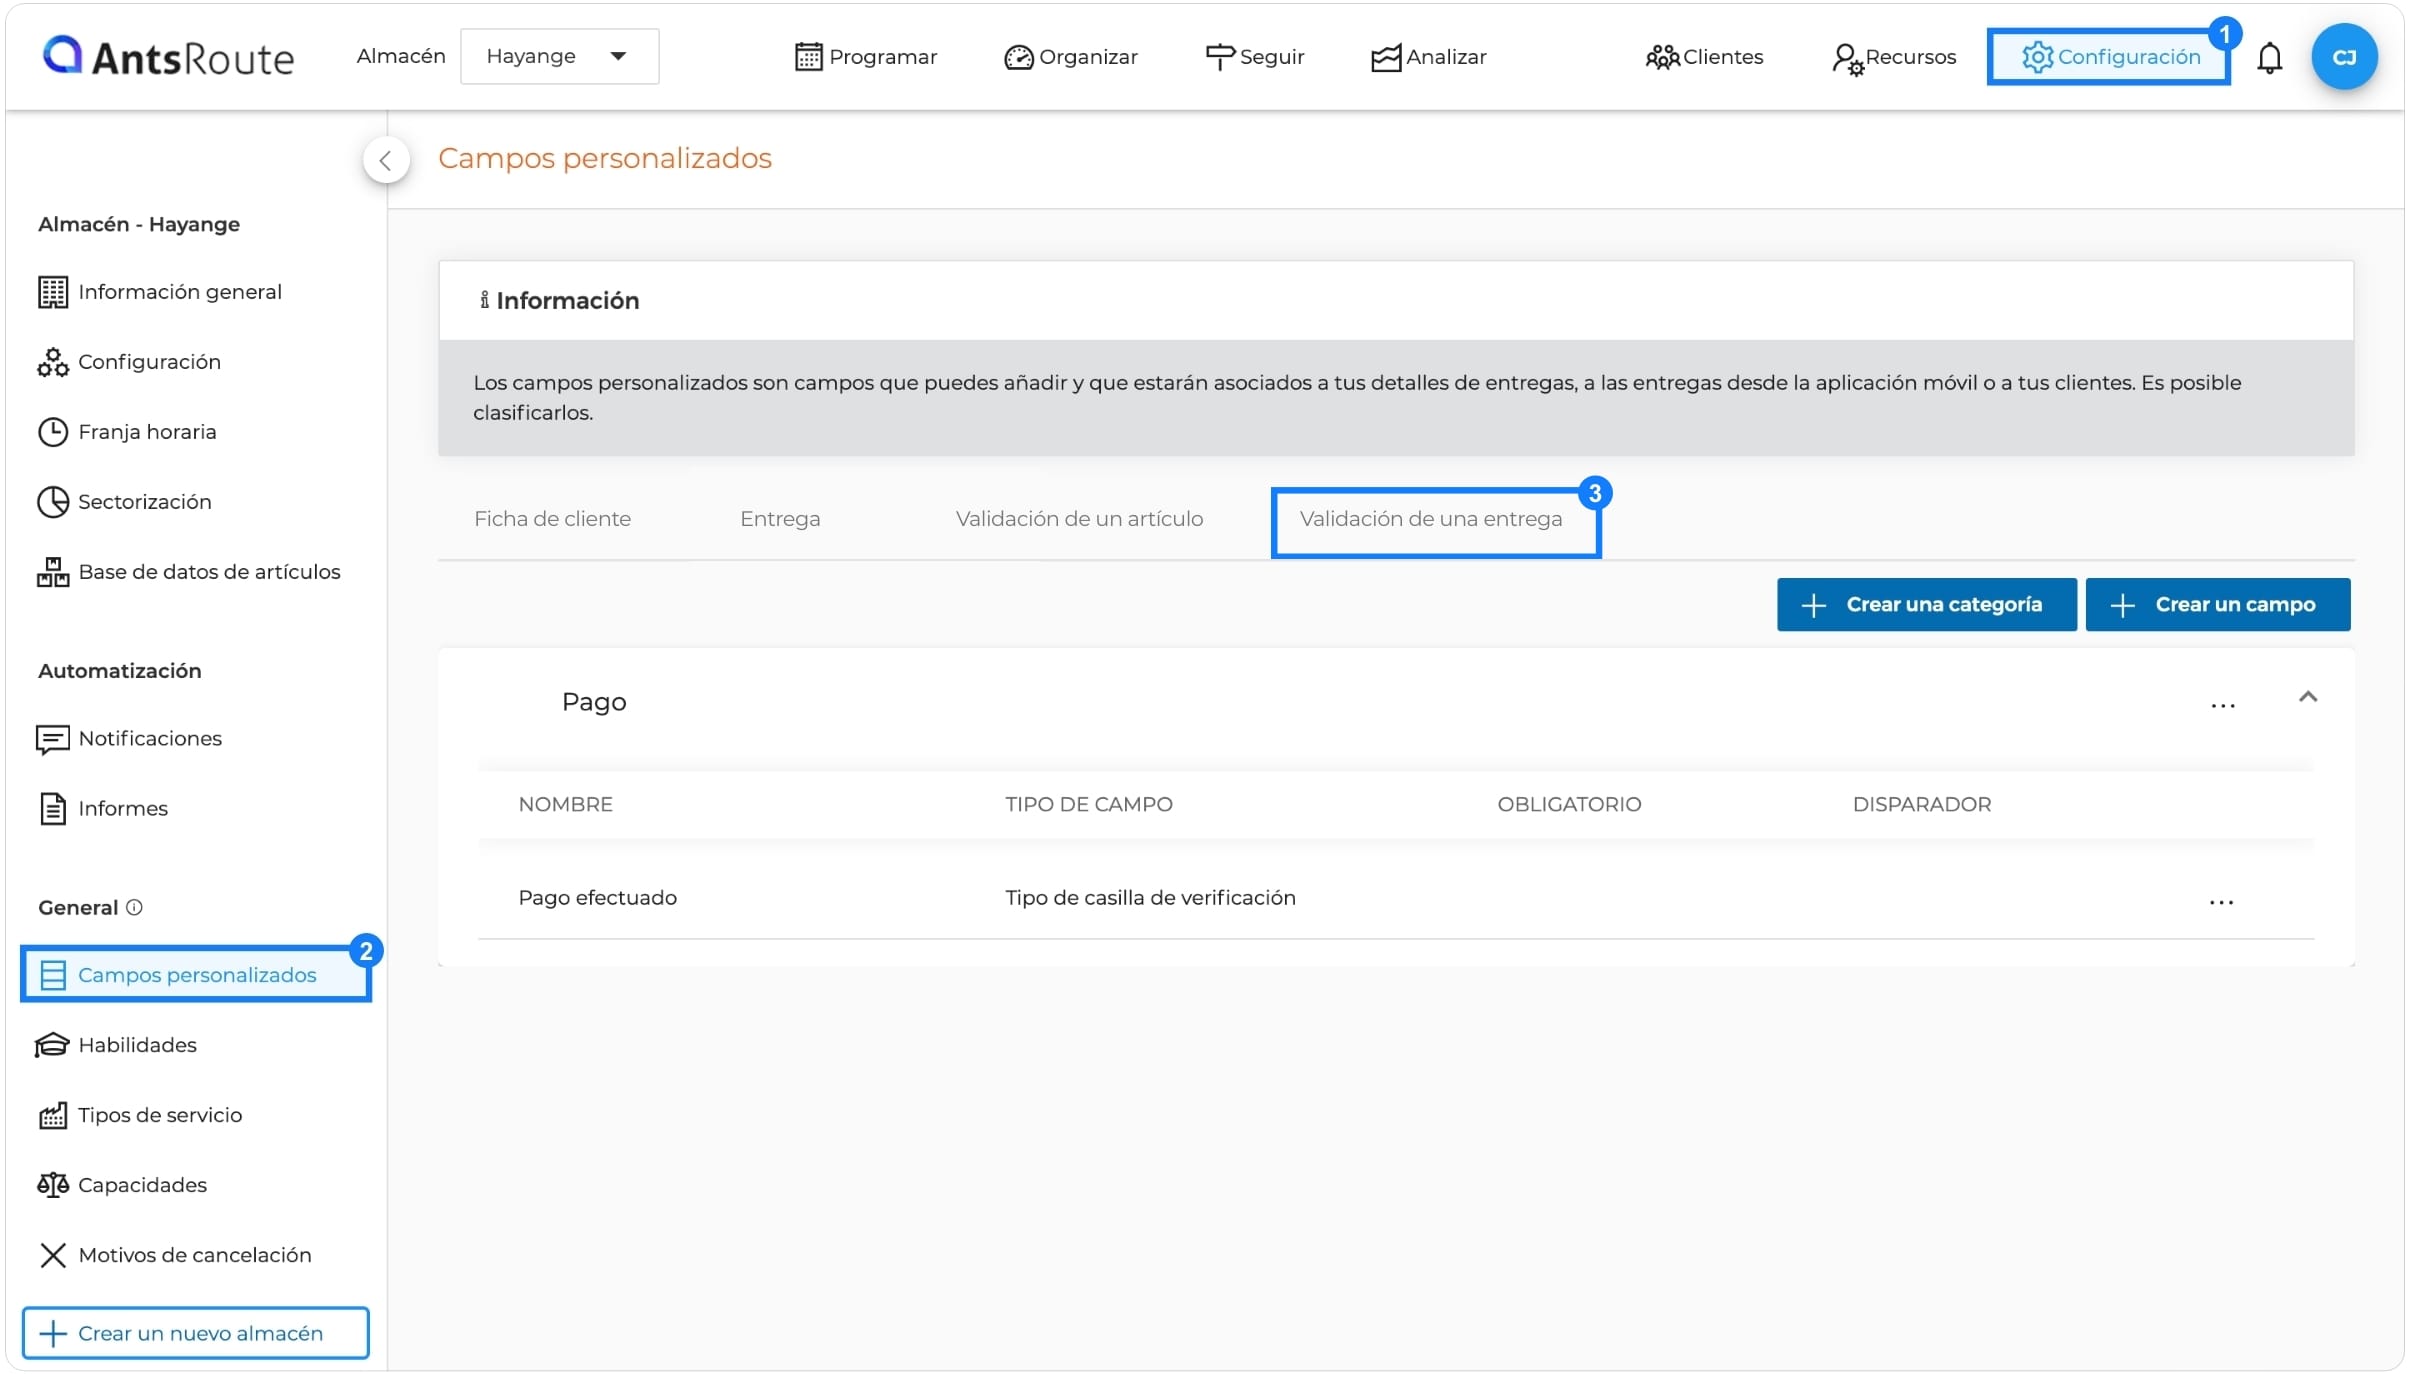Image resolution: width=2409 pixels, height=1374 pixels.
Task: Open options for Pago efectuado row
Action: (2221, 902)
